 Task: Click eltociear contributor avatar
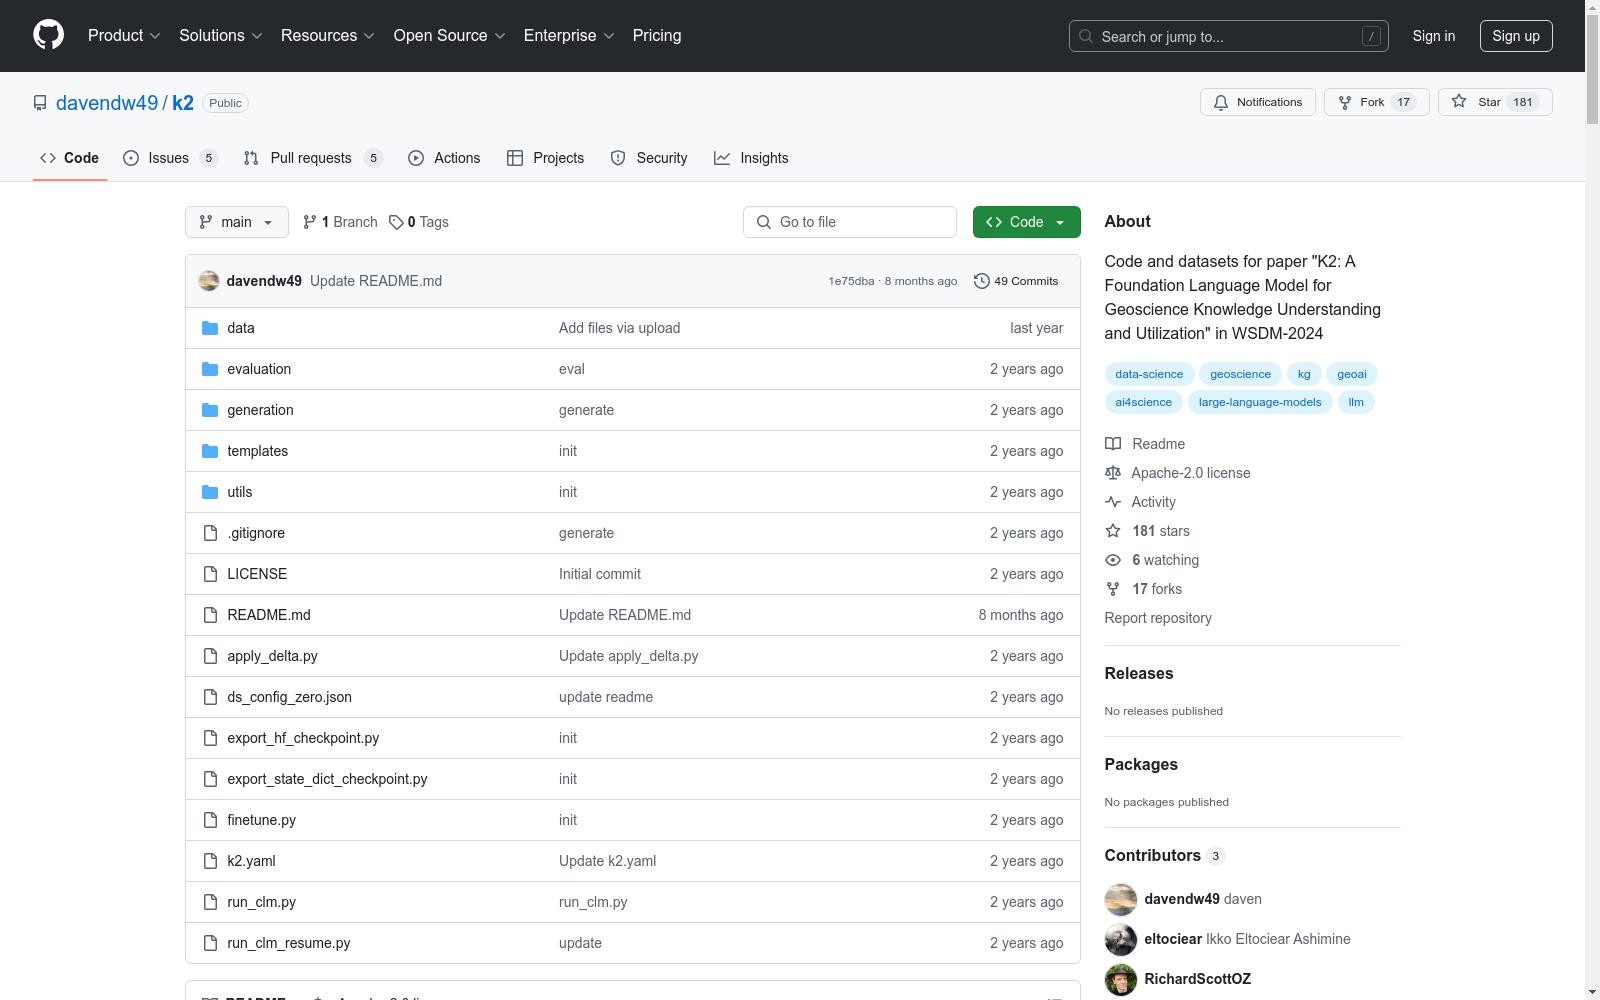coord(1121,940)
